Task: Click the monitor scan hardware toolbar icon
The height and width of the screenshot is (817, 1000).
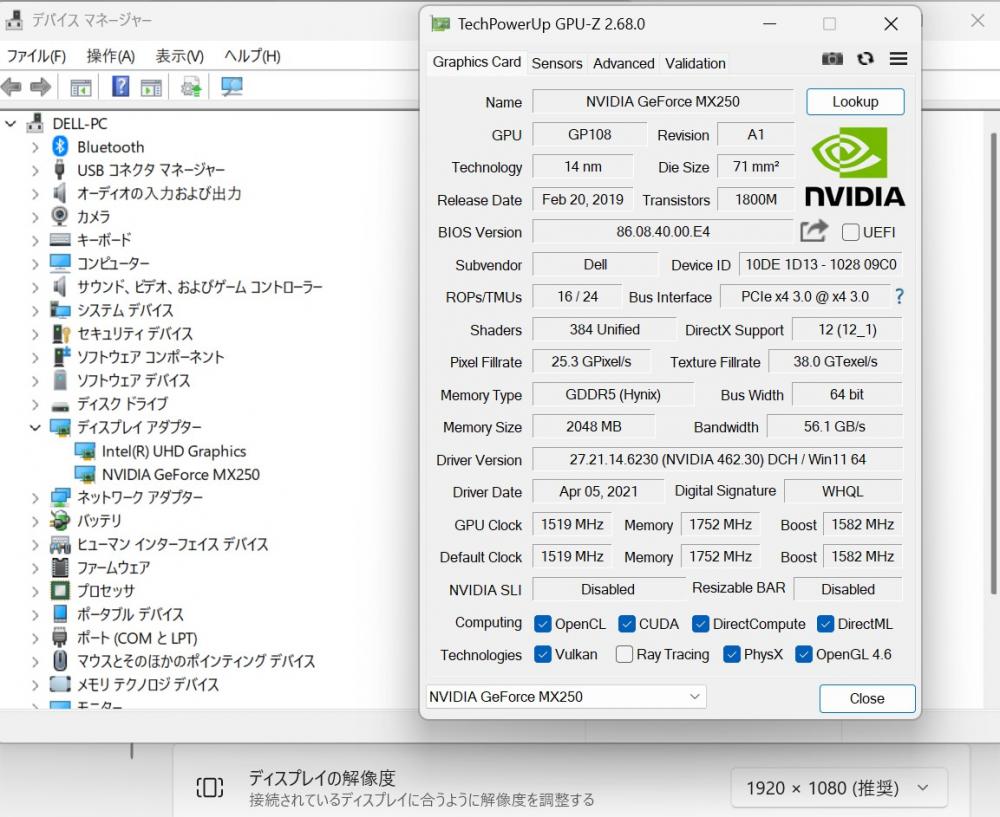Action: tap(232, 87)
